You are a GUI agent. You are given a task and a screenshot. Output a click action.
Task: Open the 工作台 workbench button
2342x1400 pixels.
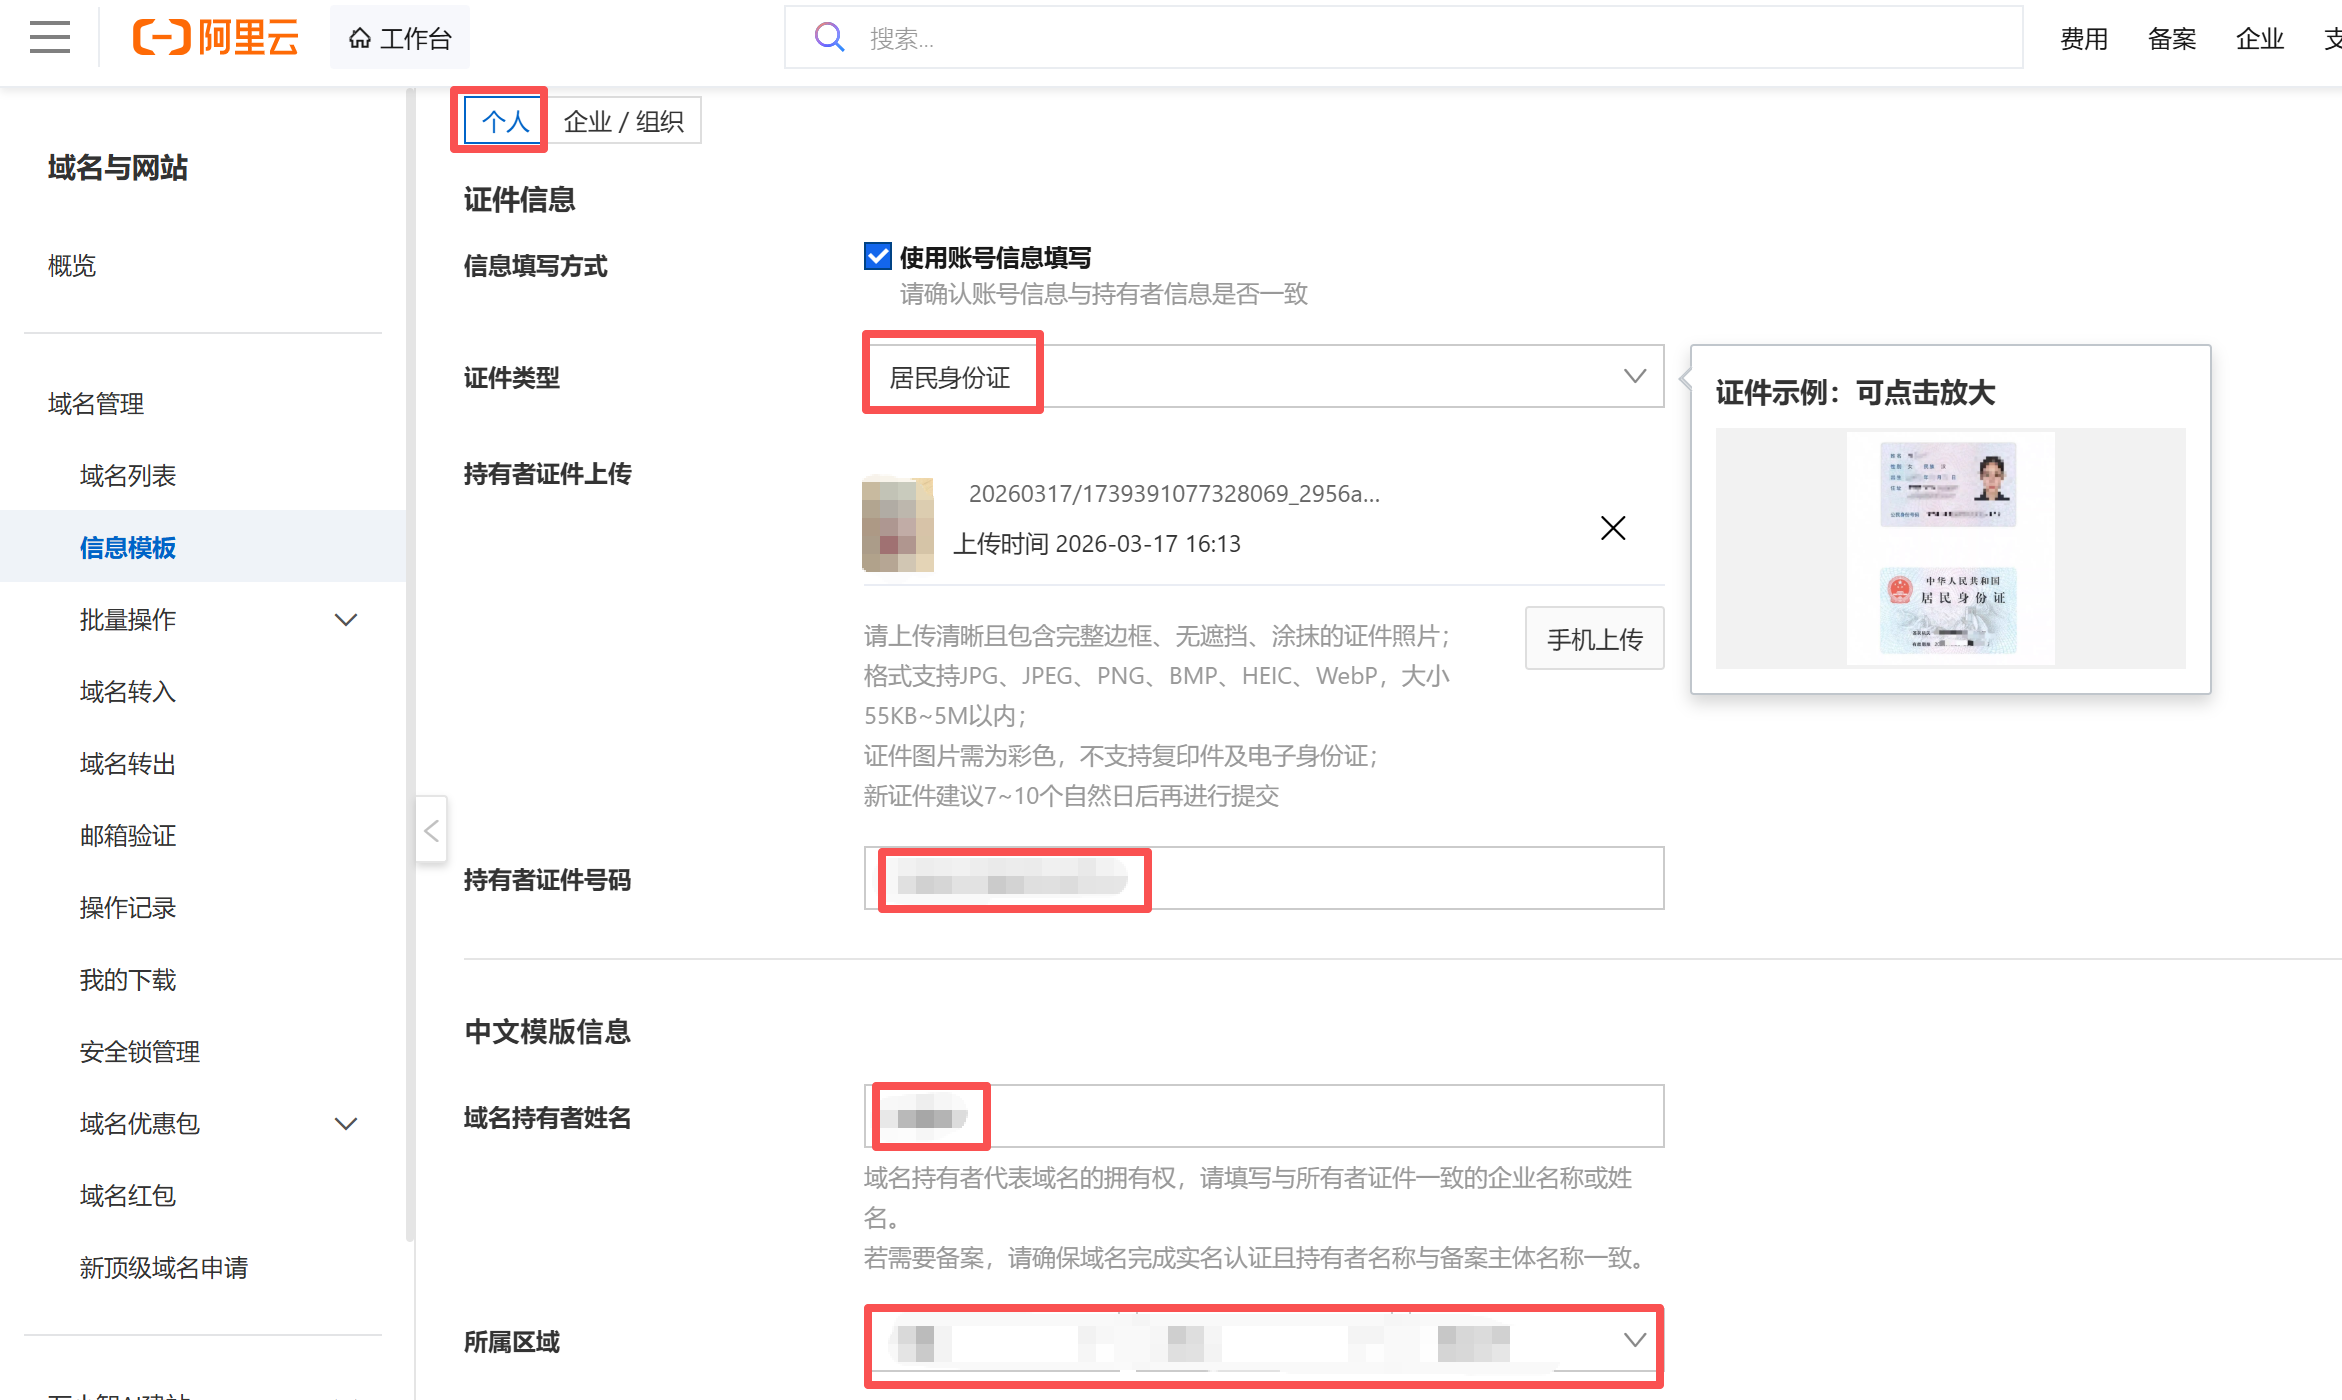(400, 38)
